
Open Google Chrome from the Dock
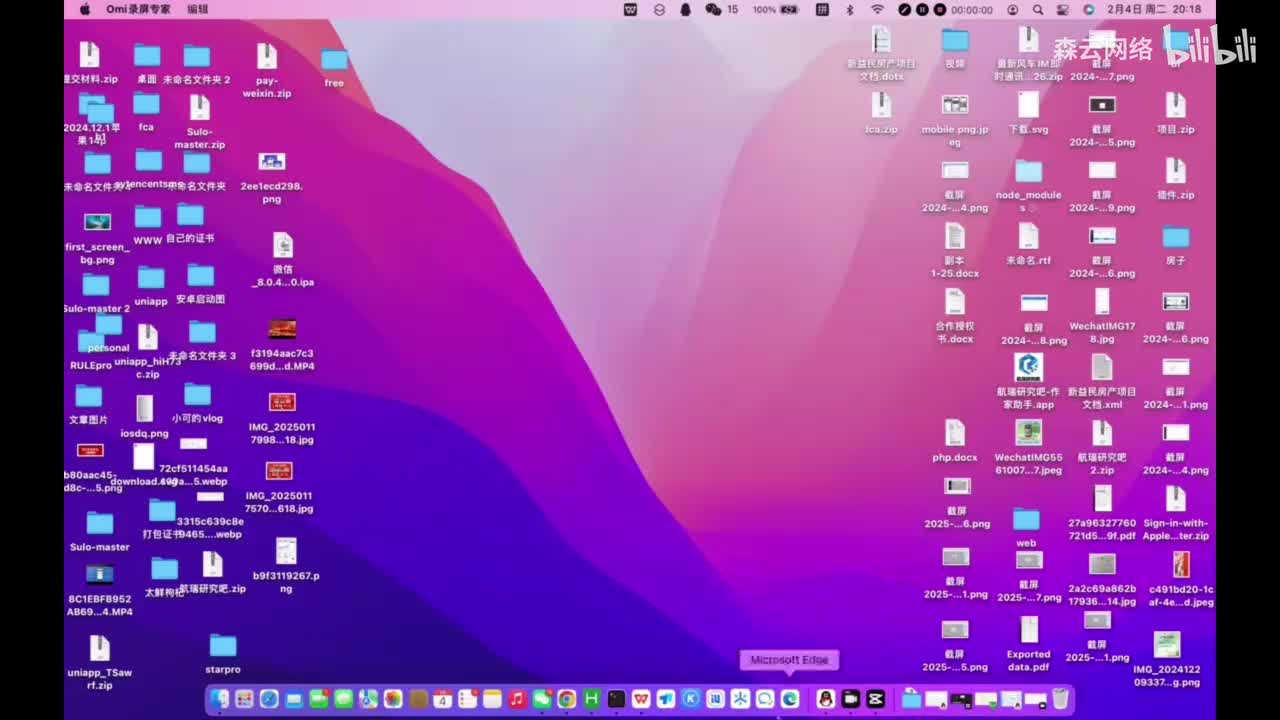[567, 699]
